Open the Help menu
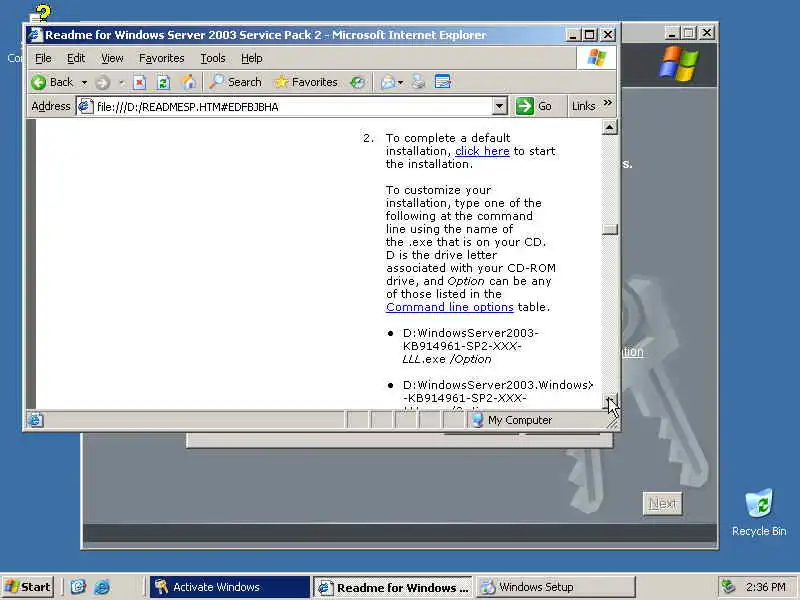This screenshot has height=600, width=800. [252, 58]
